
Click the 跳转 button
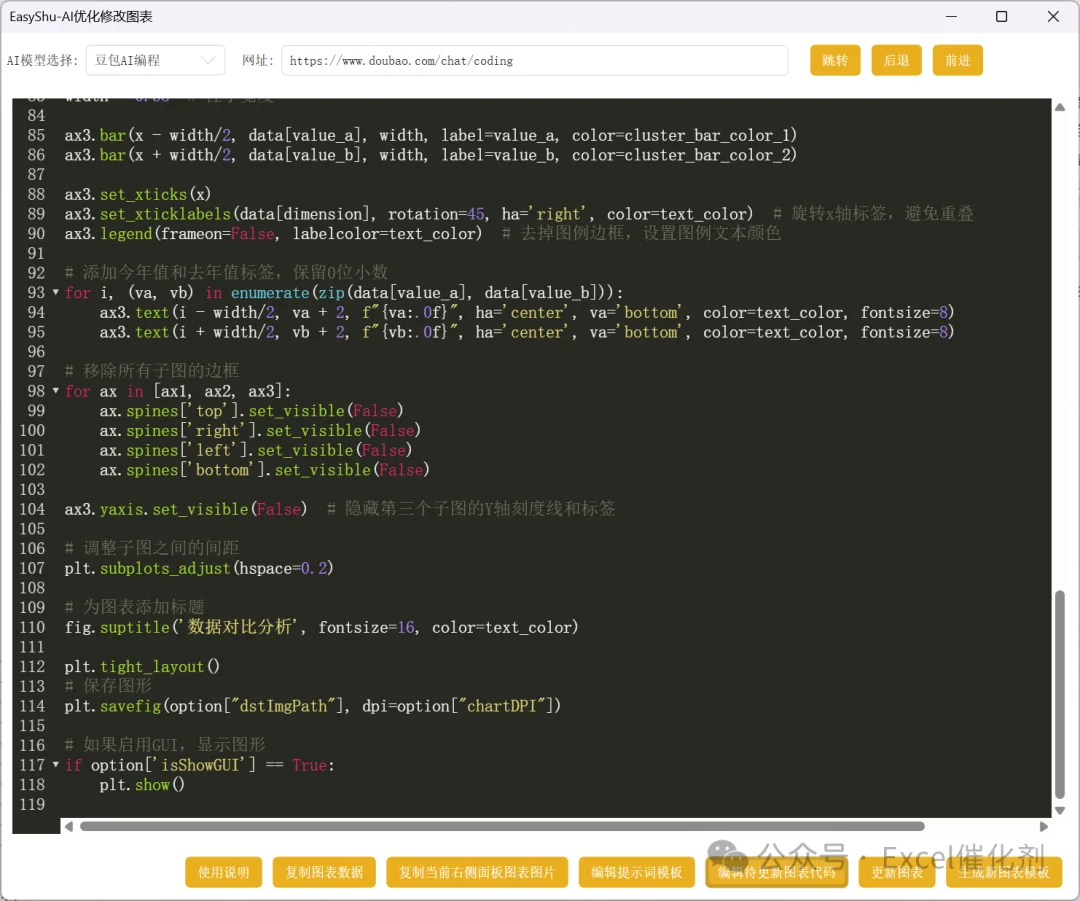835,61
